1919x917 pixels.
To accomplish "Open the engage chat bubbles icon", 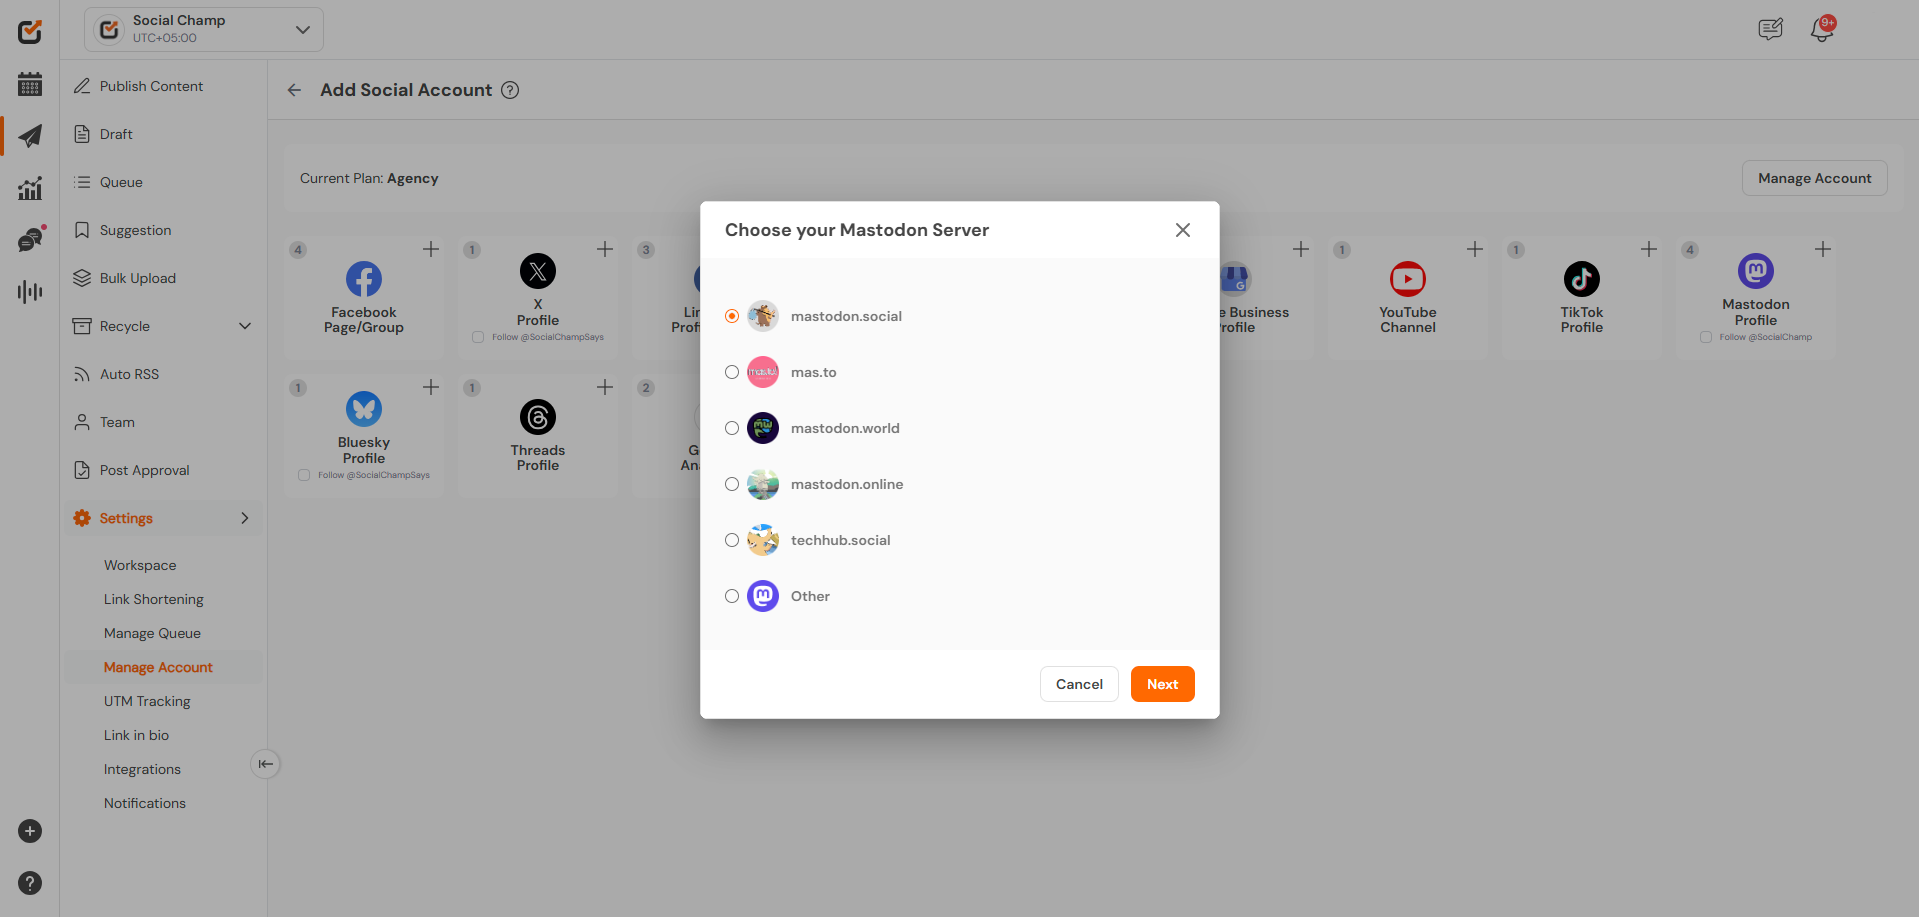I will click(31, 239).
